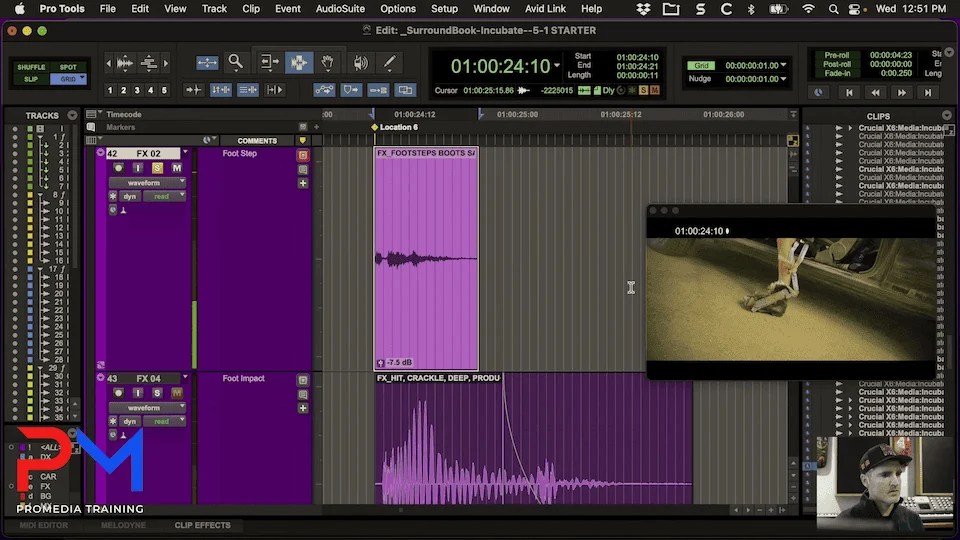Enable Shuffle edit mode
This screenshot has height=540, width=960.
[31, 67]
